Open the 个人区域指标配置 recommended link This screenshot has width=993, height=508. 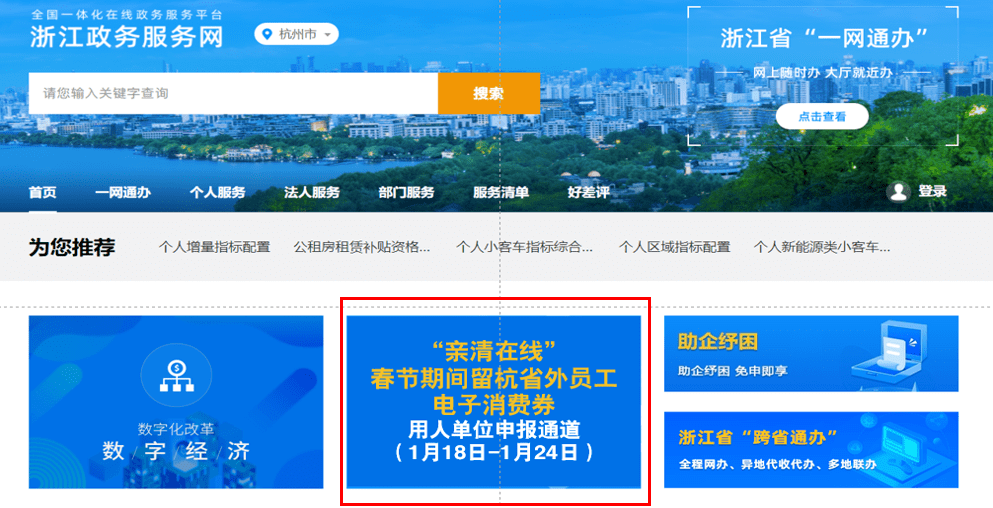[674, 247]
